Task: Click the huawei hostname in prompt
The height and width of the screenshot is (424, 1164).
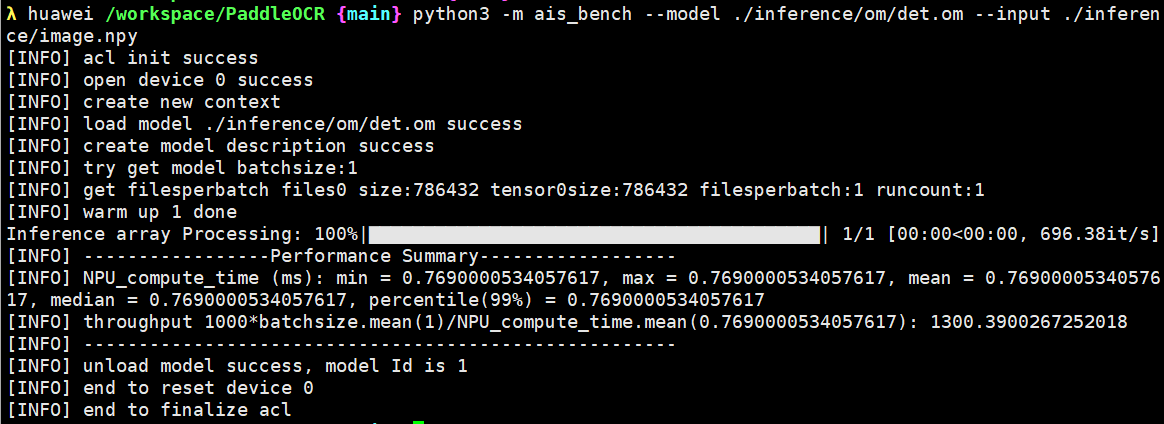Action: (62, 15)
